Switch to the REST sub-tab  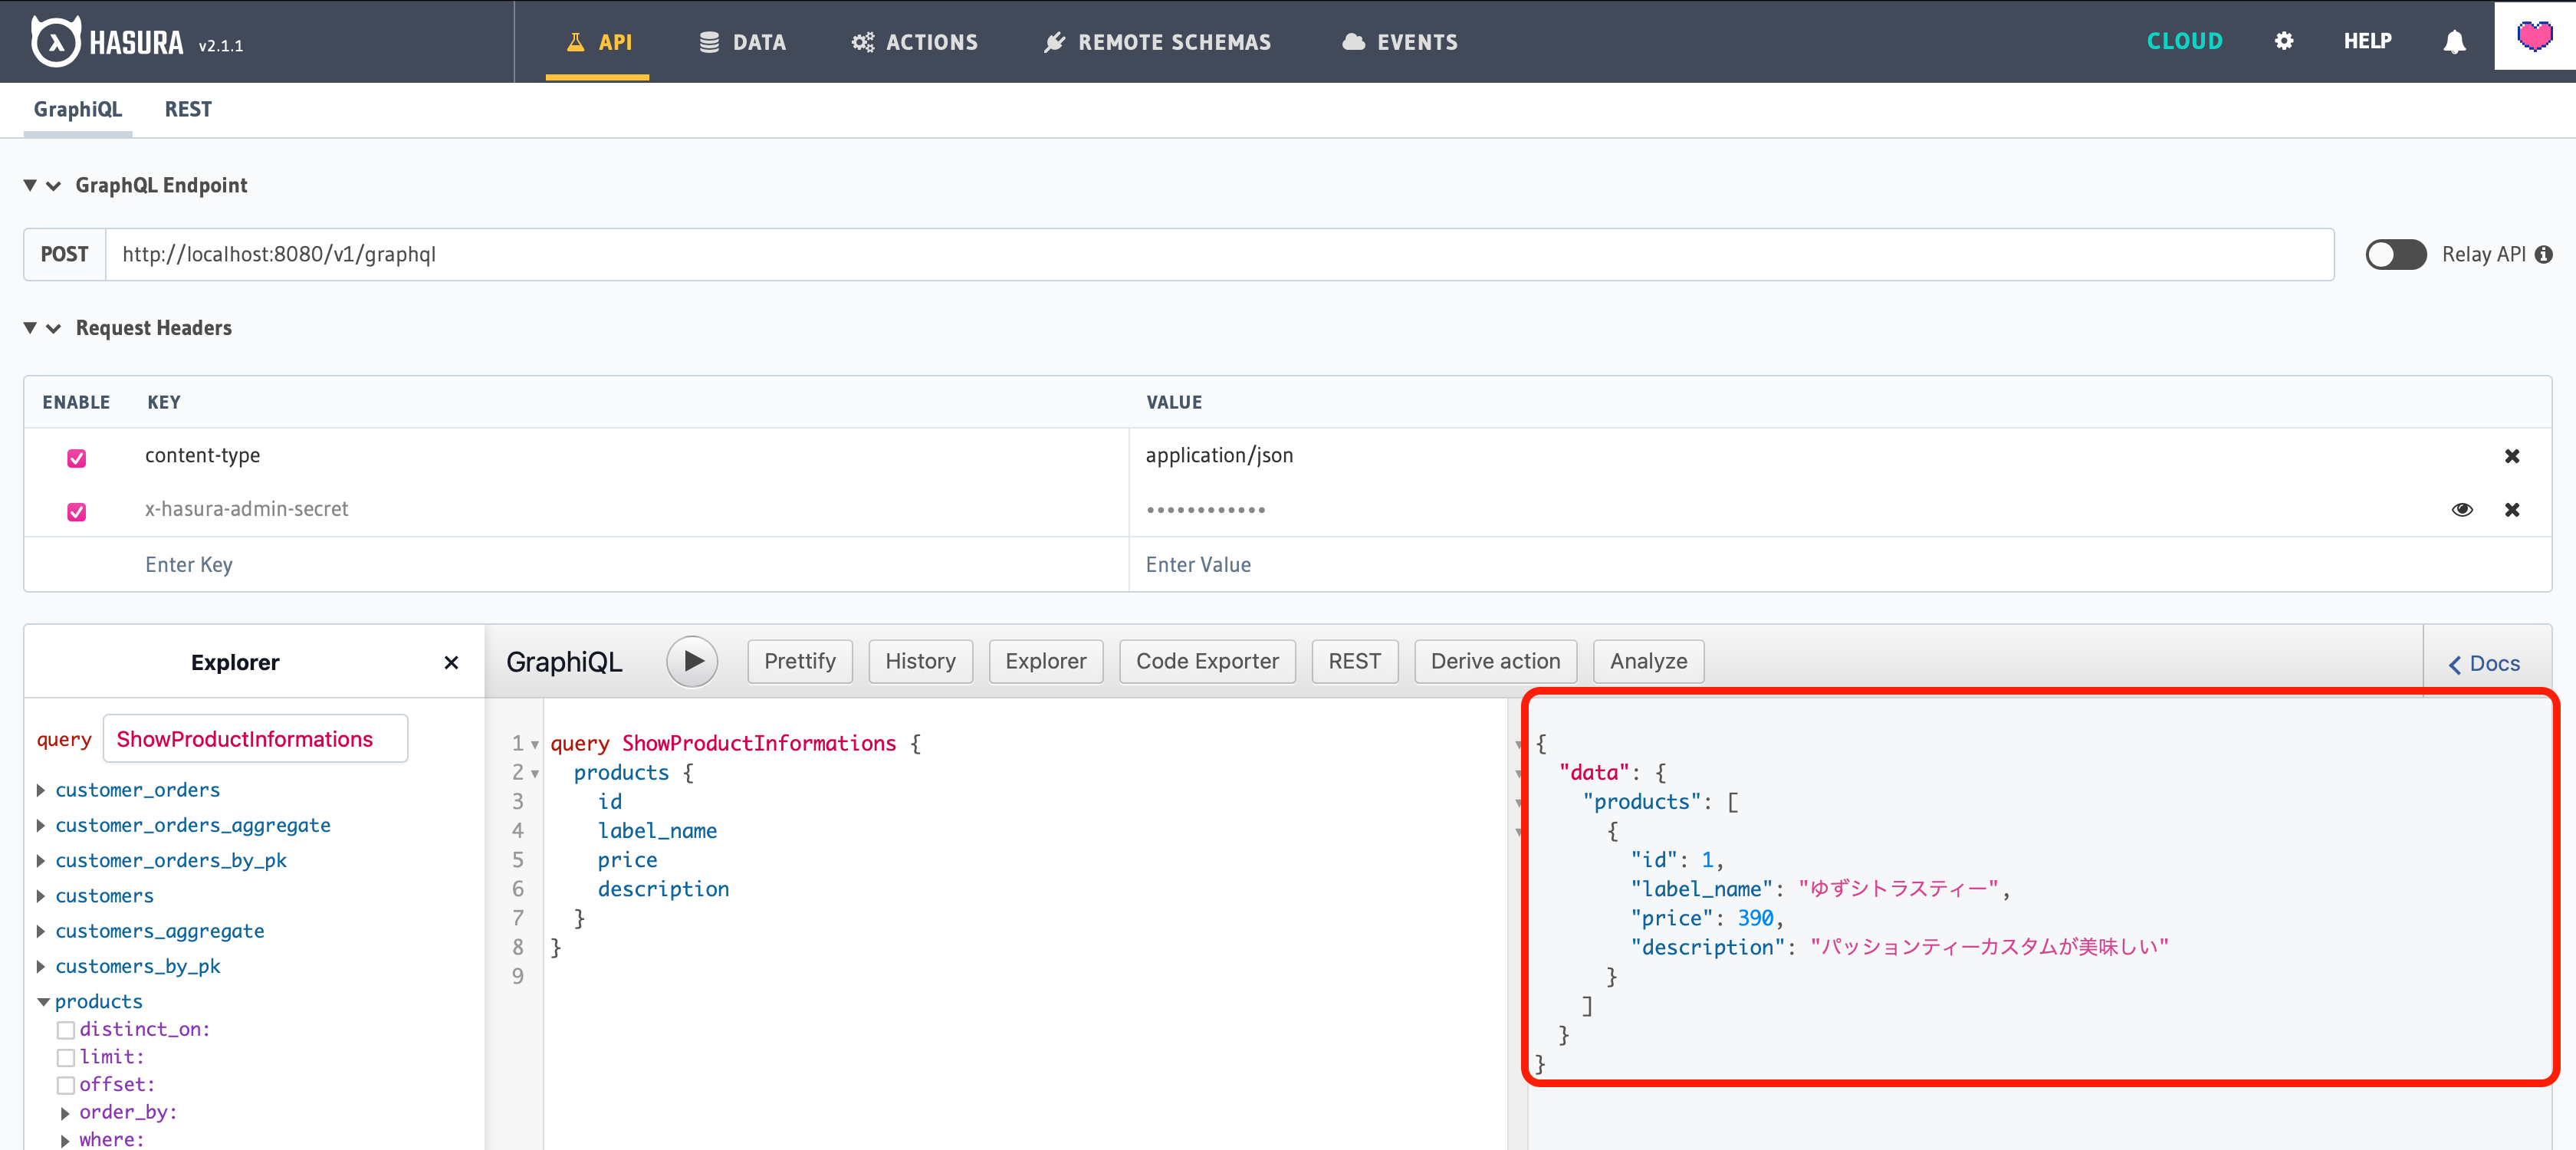coord(188,109)
